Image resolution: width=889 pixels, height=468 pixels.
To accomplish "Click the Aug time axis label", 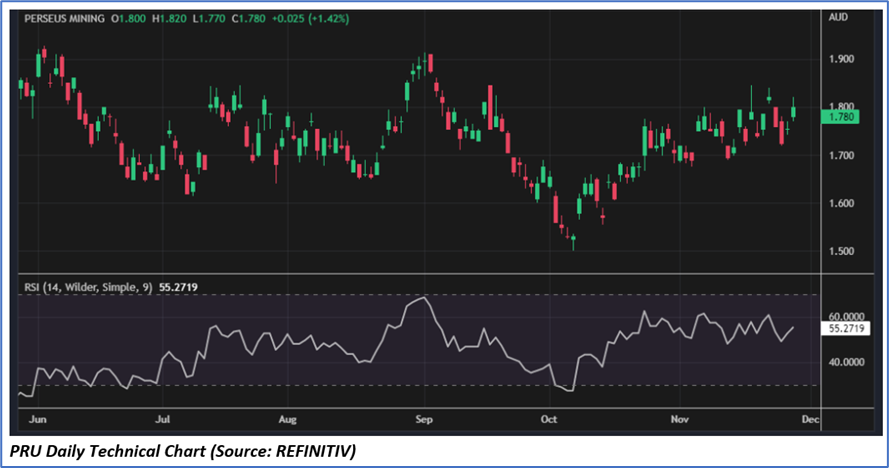I will (288, 420).
